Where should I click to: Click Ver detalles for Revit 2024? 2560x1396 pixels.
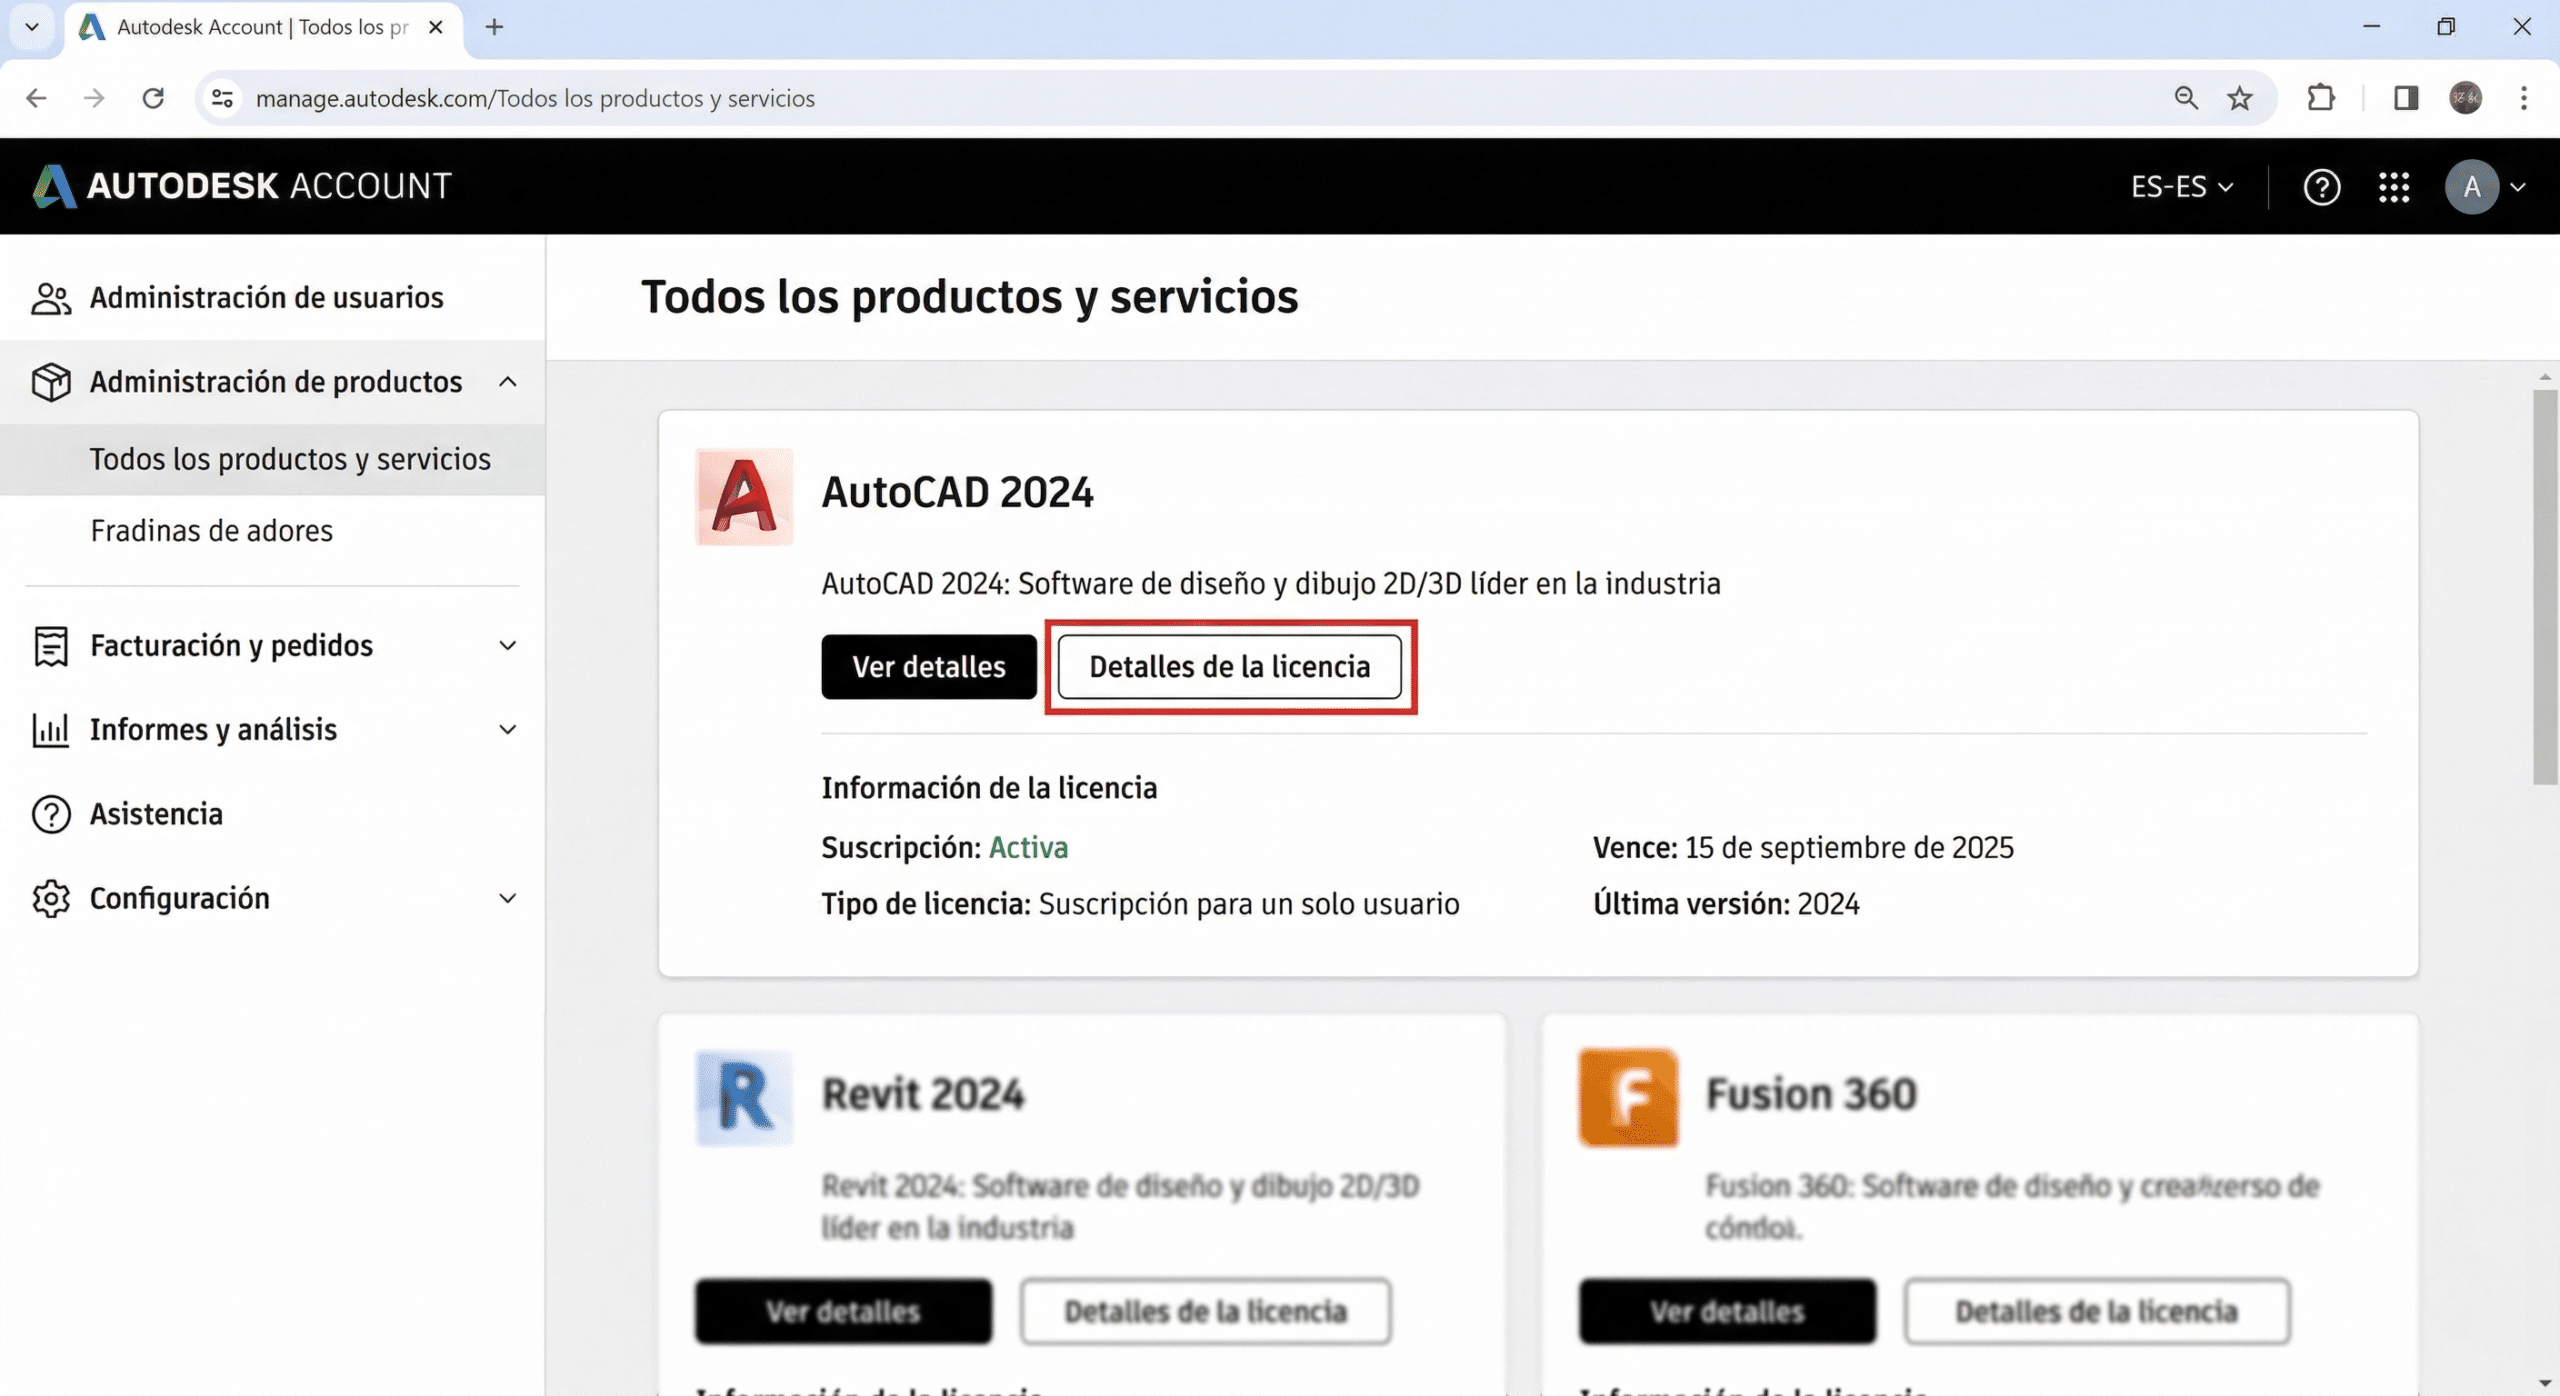pos(843,1311)
